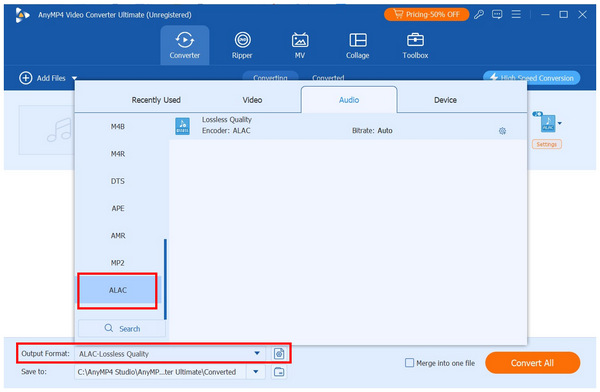Select AMR in the format list
This screenshot has width=600, height=392.
(x=118, y=235)
